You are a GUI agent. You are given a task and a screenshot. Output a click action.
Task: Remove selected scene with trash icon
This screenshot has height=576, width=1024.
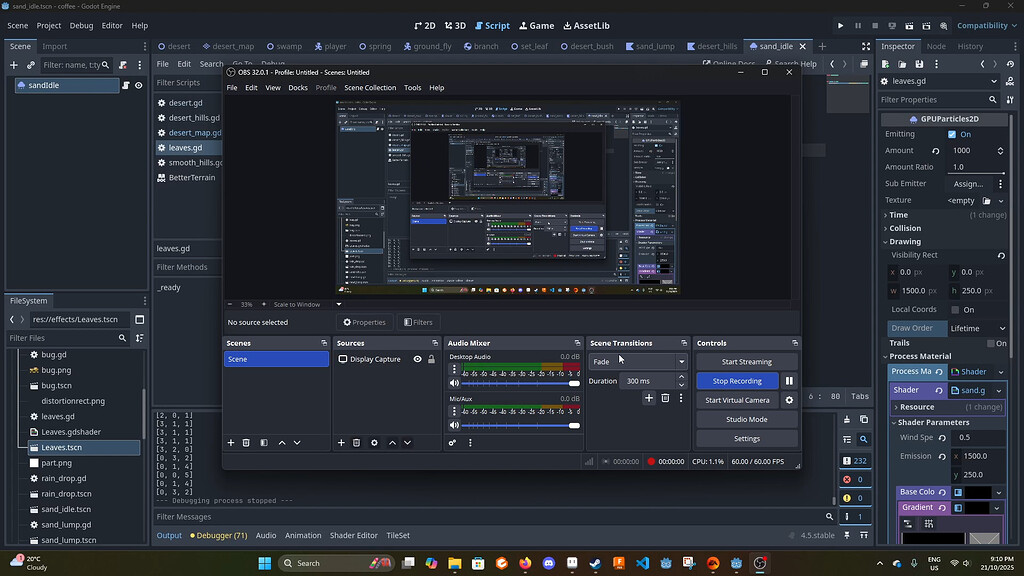click(246, 443)
